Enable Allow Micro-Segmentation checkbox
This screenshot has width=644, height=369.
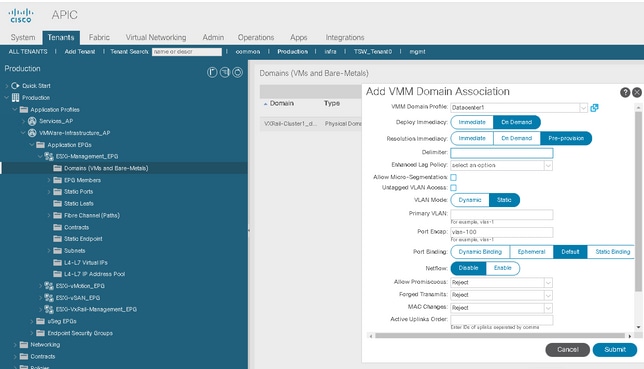tap(453, 178)
